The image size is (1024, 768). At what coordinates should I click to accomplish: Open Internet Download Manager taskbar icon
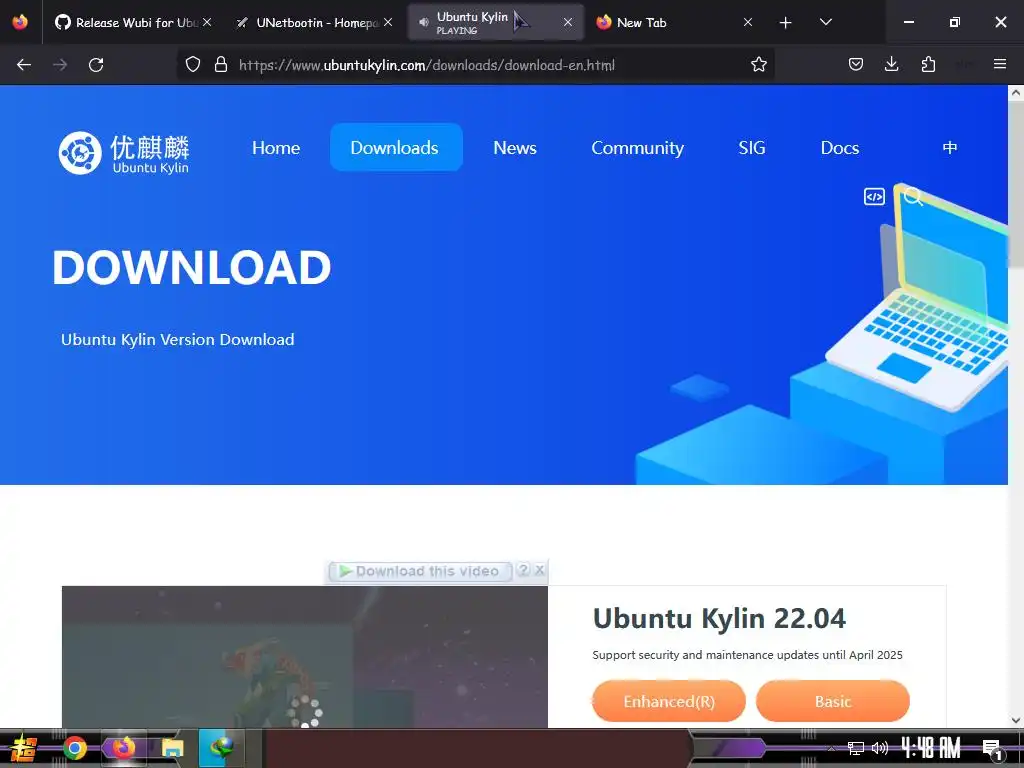point(221,748)
